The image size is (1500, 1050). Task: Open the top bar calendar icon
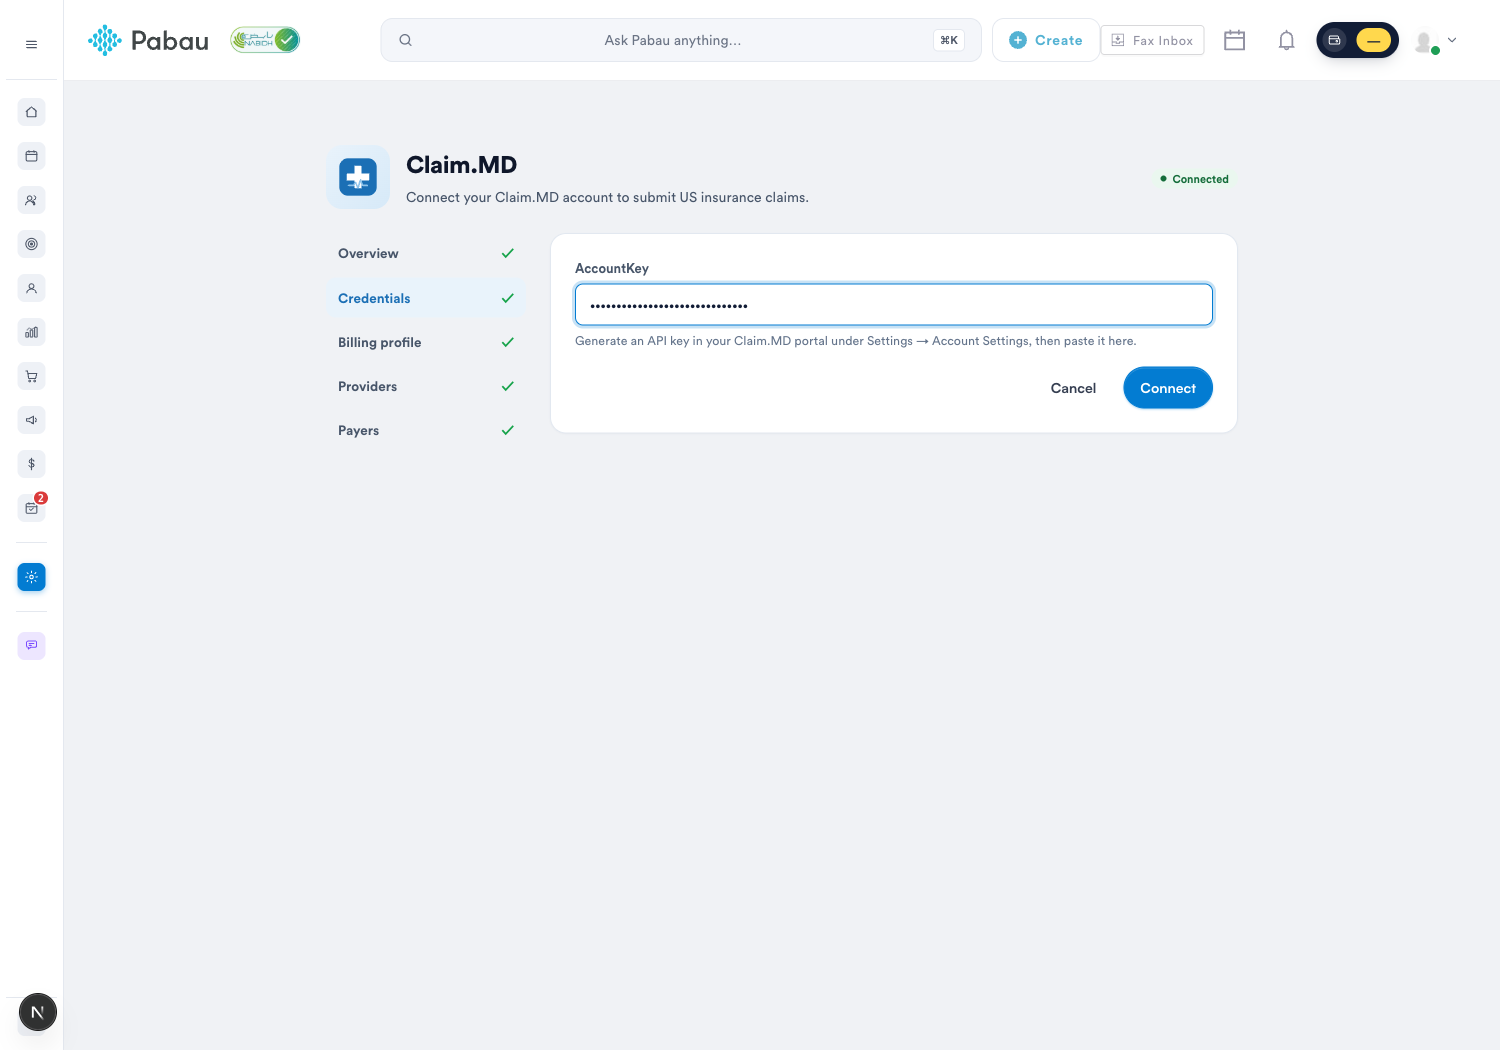tap(1235, 40)
